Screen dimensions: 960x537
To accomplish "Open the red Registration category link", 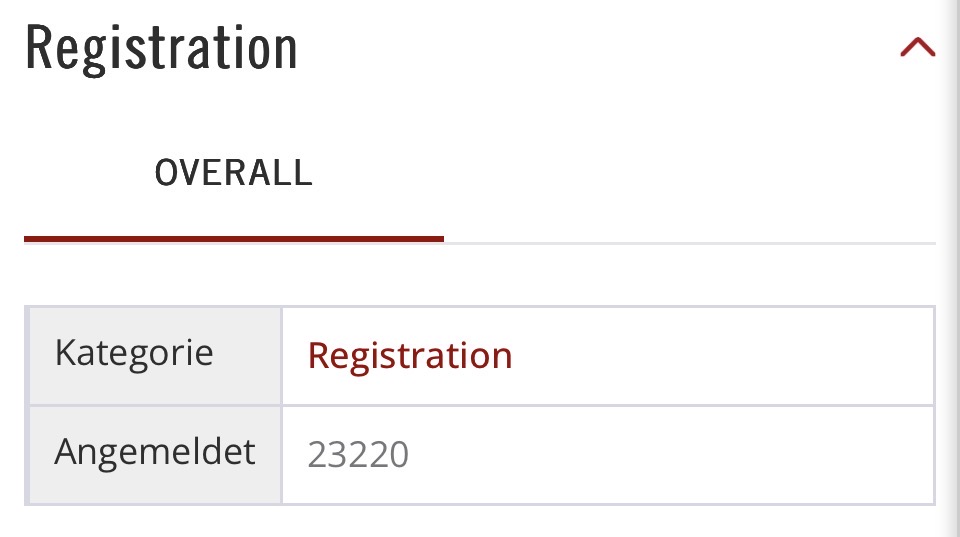I will (410, 355).
